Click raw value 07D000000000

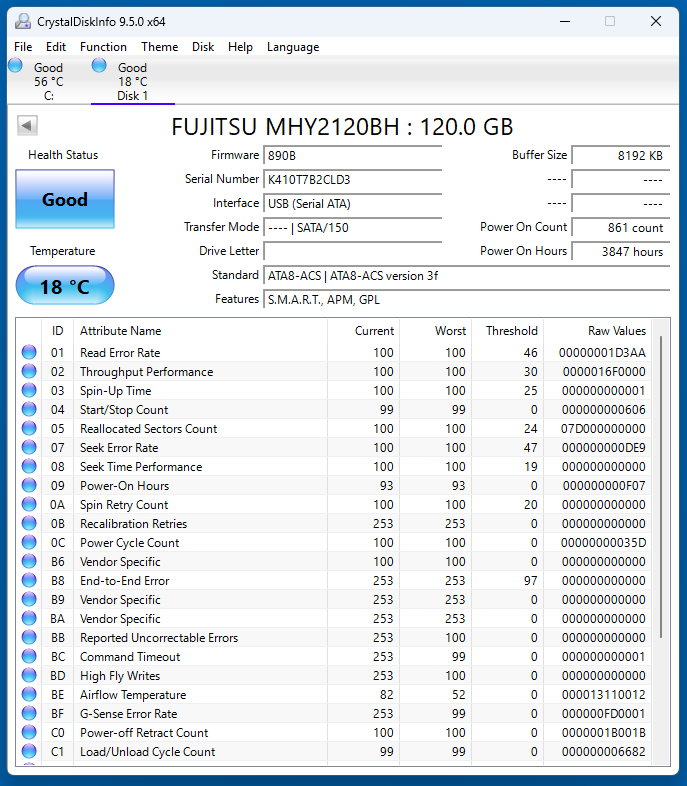603,429
